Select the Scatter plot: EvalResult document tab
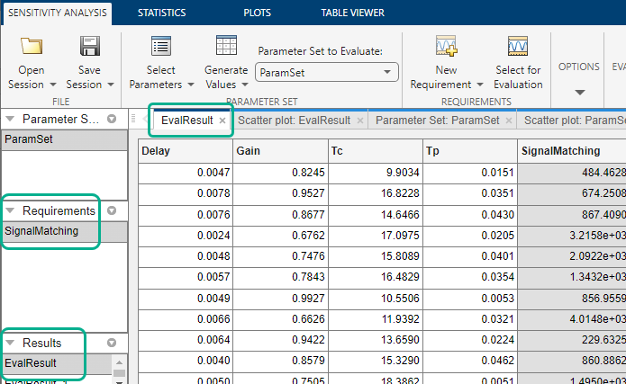The height and width of the screenshot is (384, 626). tap(294, 120)
